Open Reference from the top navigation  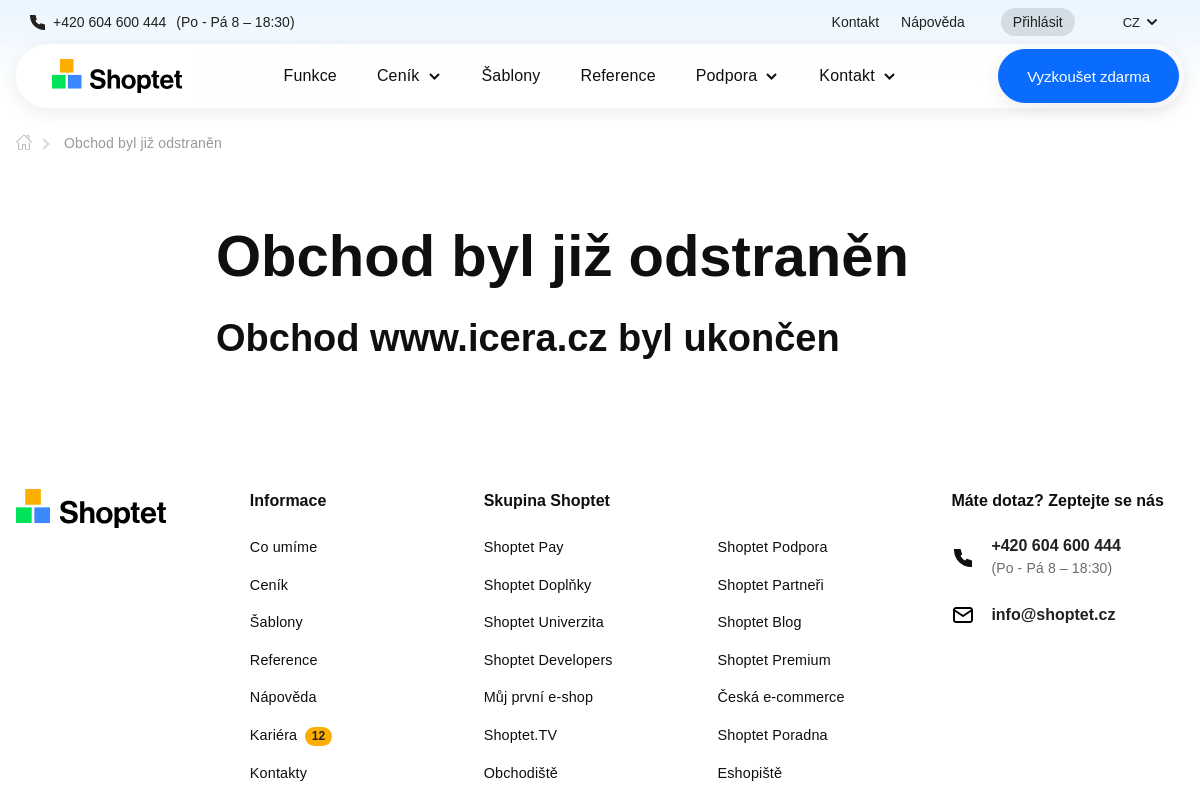pos(618,75)
